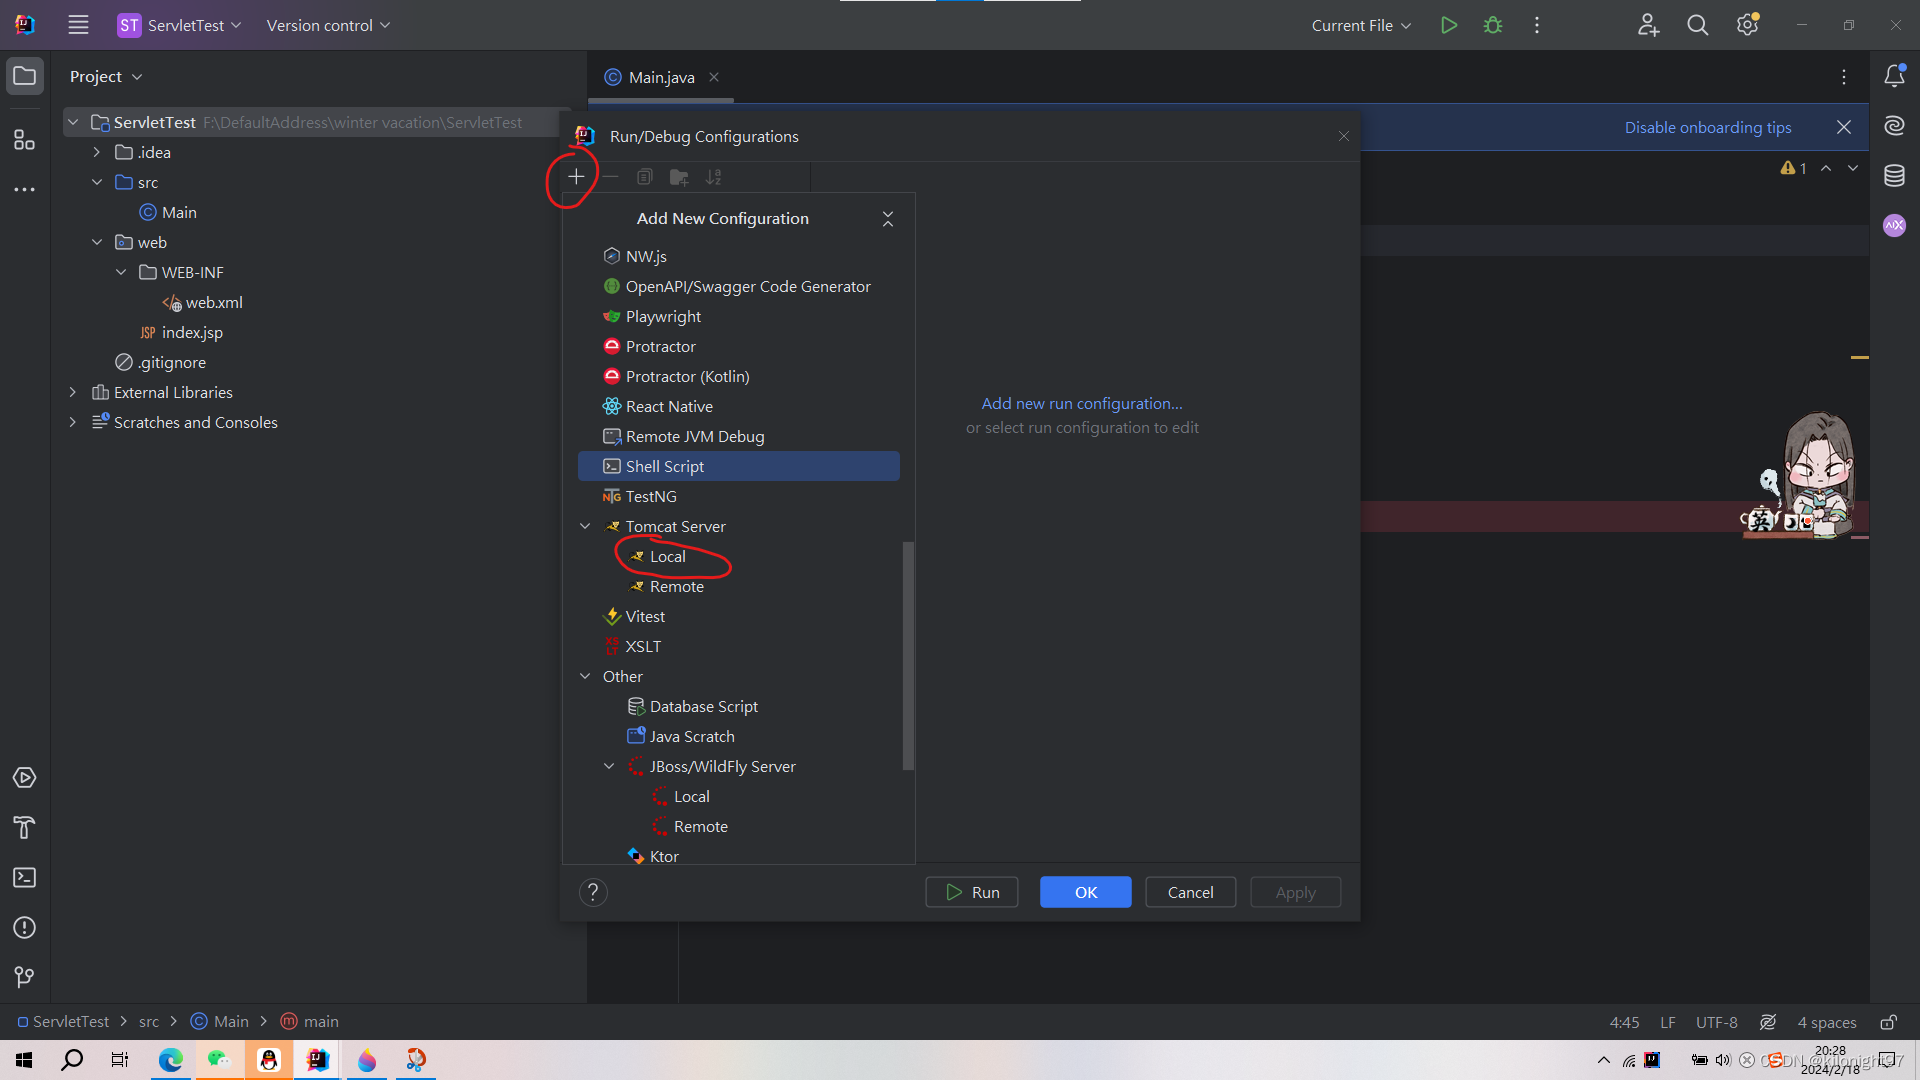This screenshot has width=1920, height=1080.
Task: Open the Terminal tool window
Action: (24, 877)
